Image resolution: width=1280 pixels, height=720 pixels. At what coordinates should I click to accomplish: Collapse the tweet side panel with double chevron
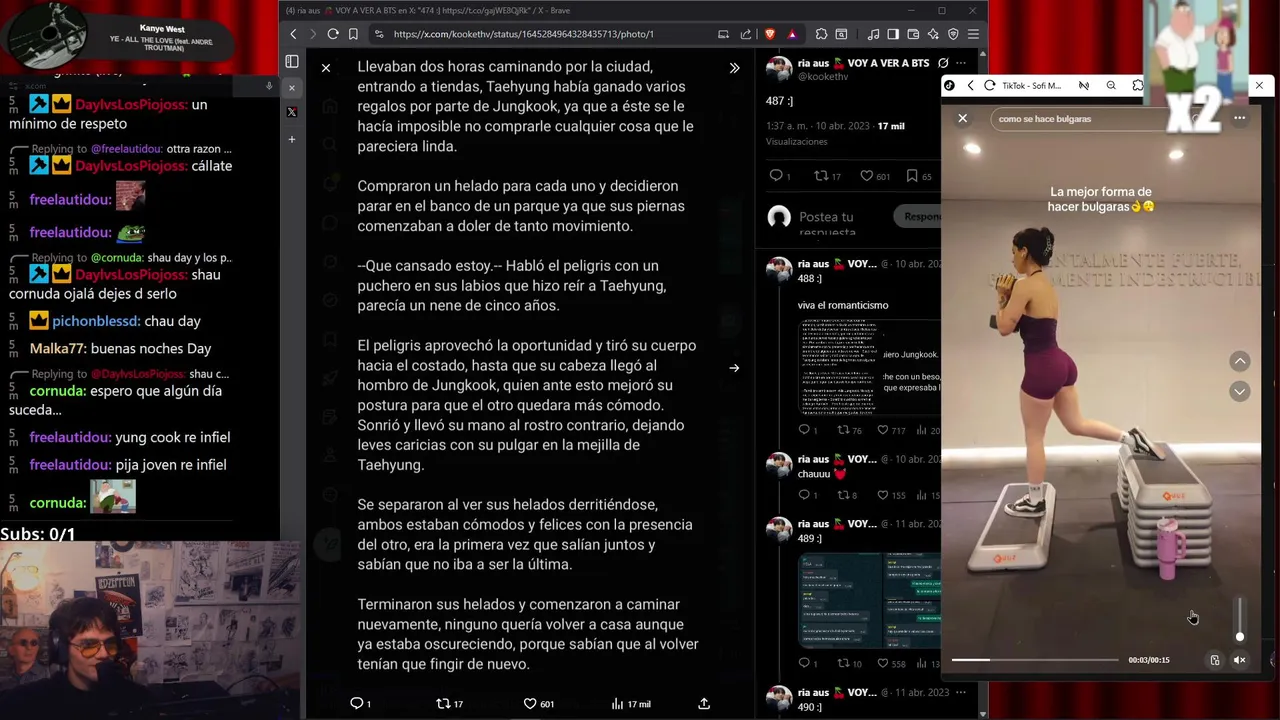tap(734, 68)
